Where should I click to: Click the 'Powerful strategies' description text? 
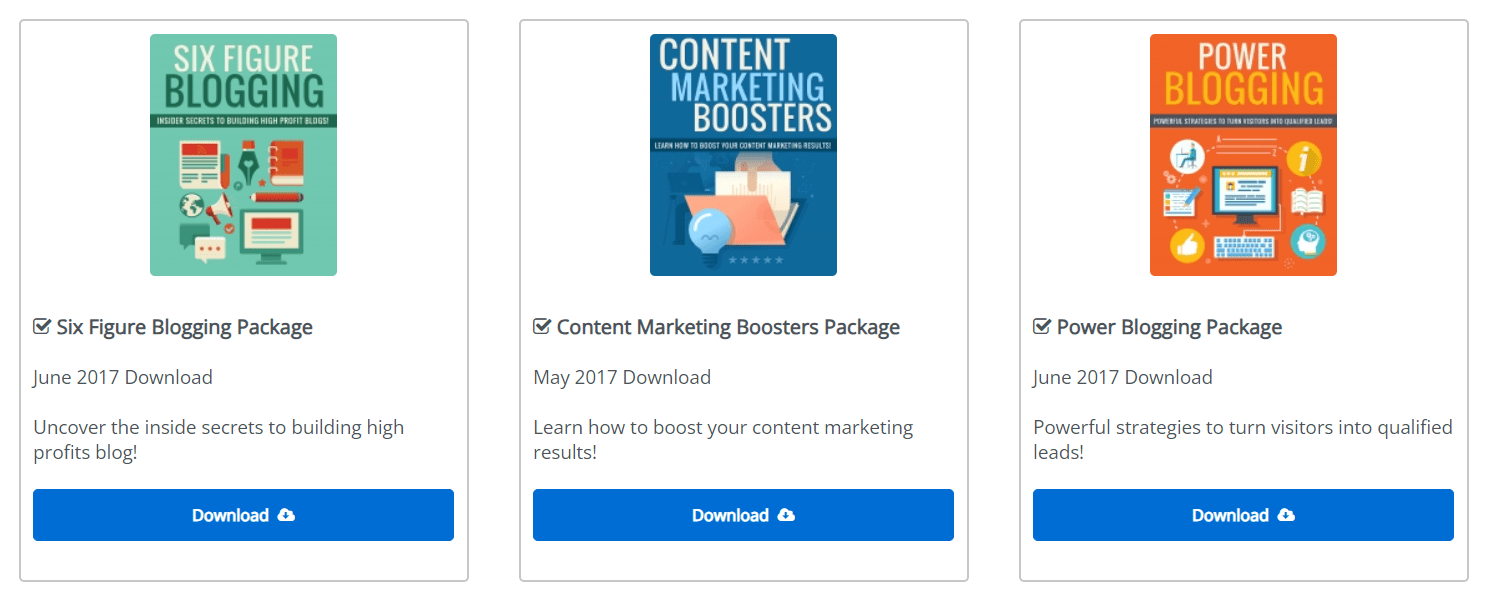pos(1242,439)
